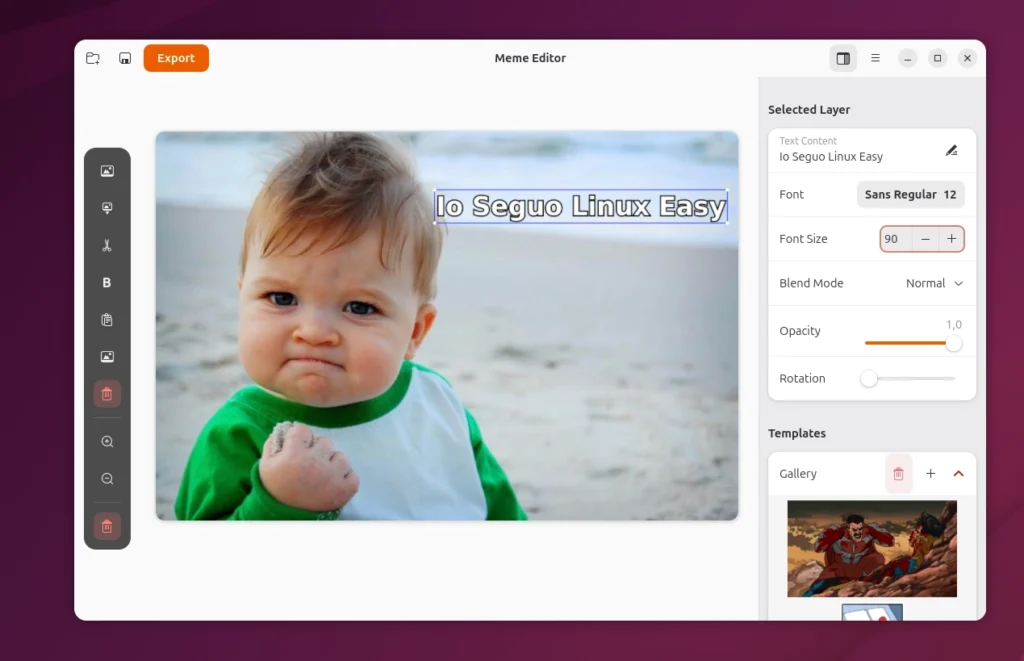Zoom out of the canvas

pyautogui.click(x=107, y=479)
